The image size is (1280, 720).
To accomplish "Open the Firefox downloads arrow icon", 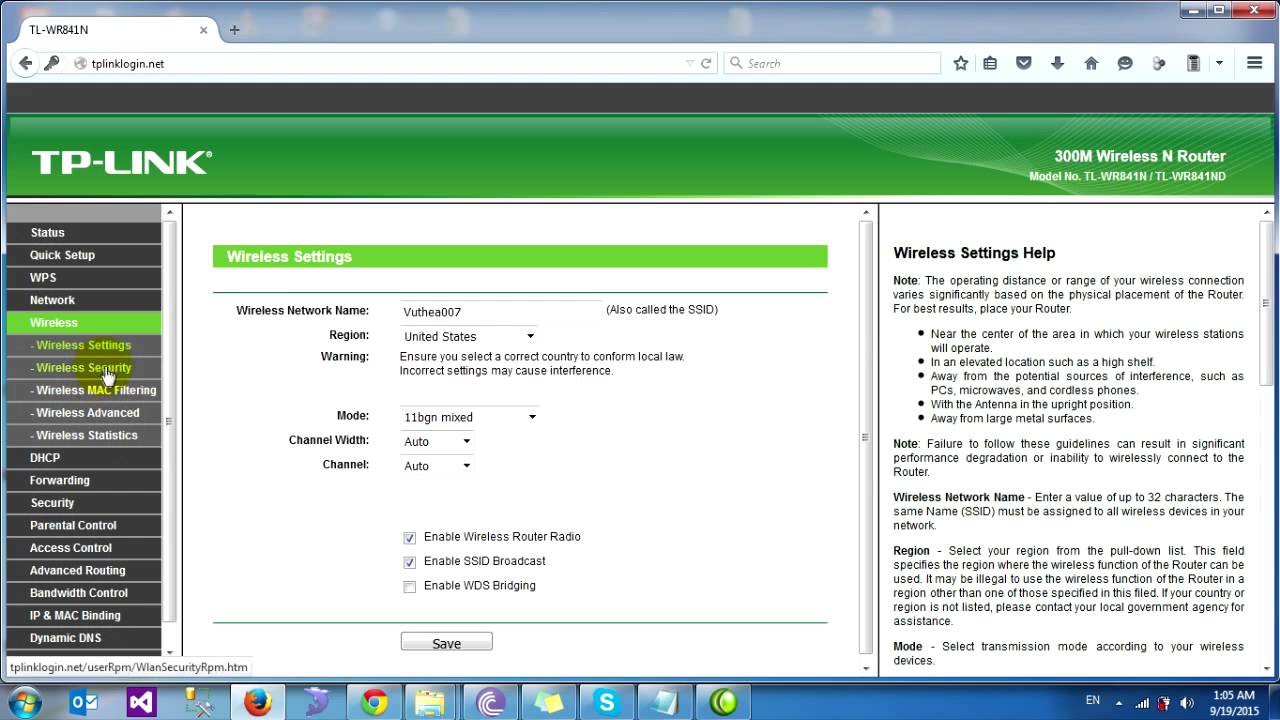I will [x=1057, y=63].
